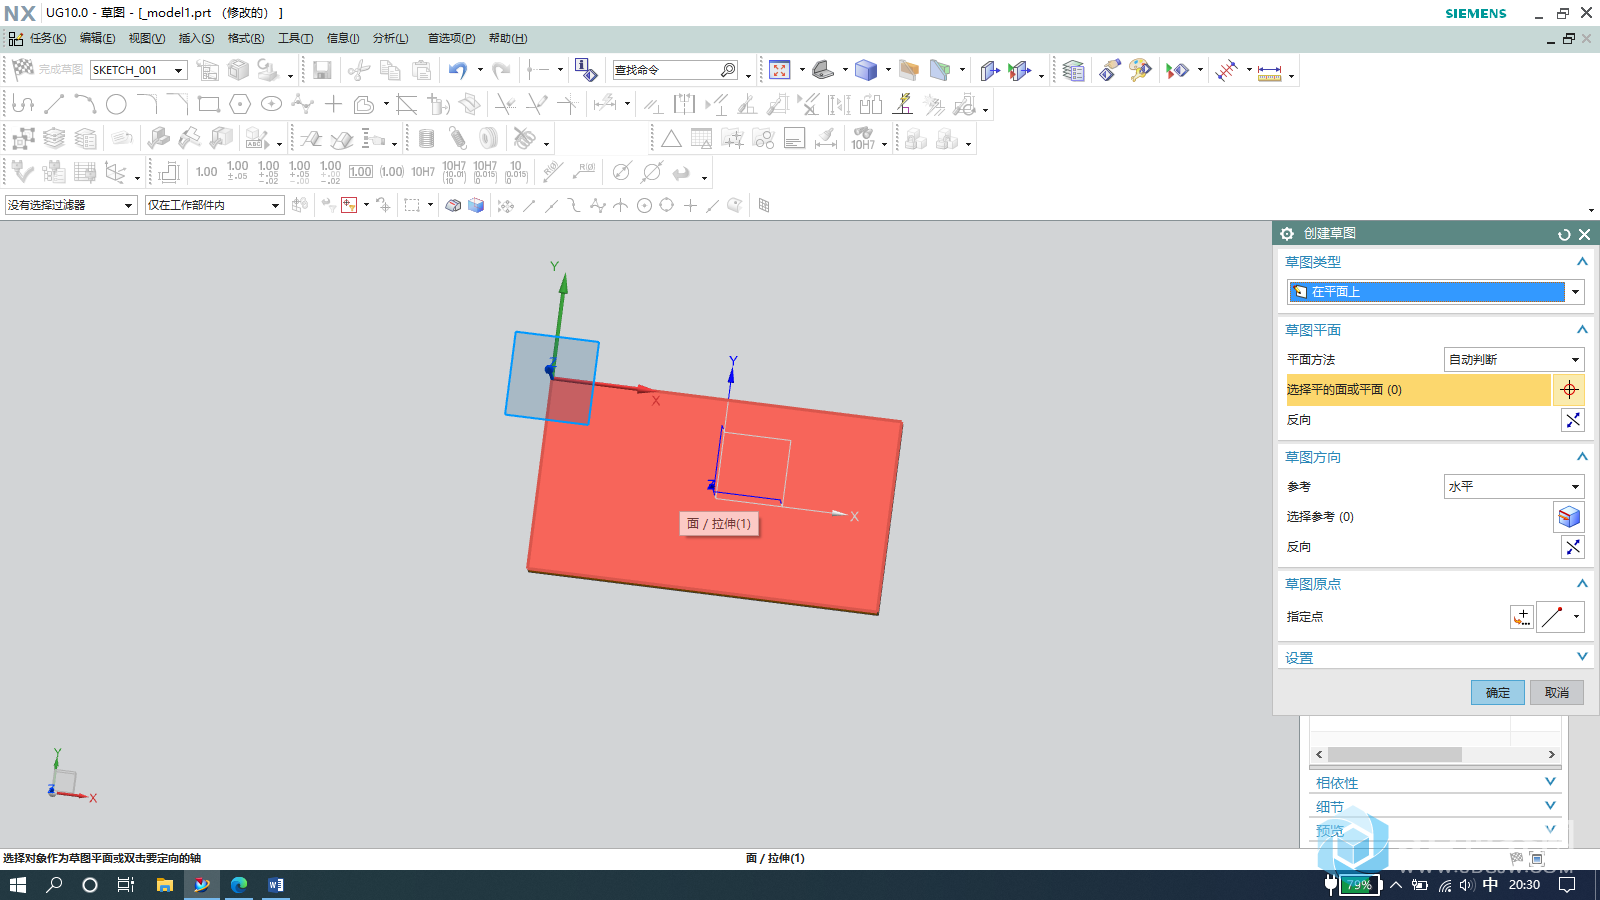Click the horizontal scrollbar thumb in lower panel

[x=1395, y=754]
